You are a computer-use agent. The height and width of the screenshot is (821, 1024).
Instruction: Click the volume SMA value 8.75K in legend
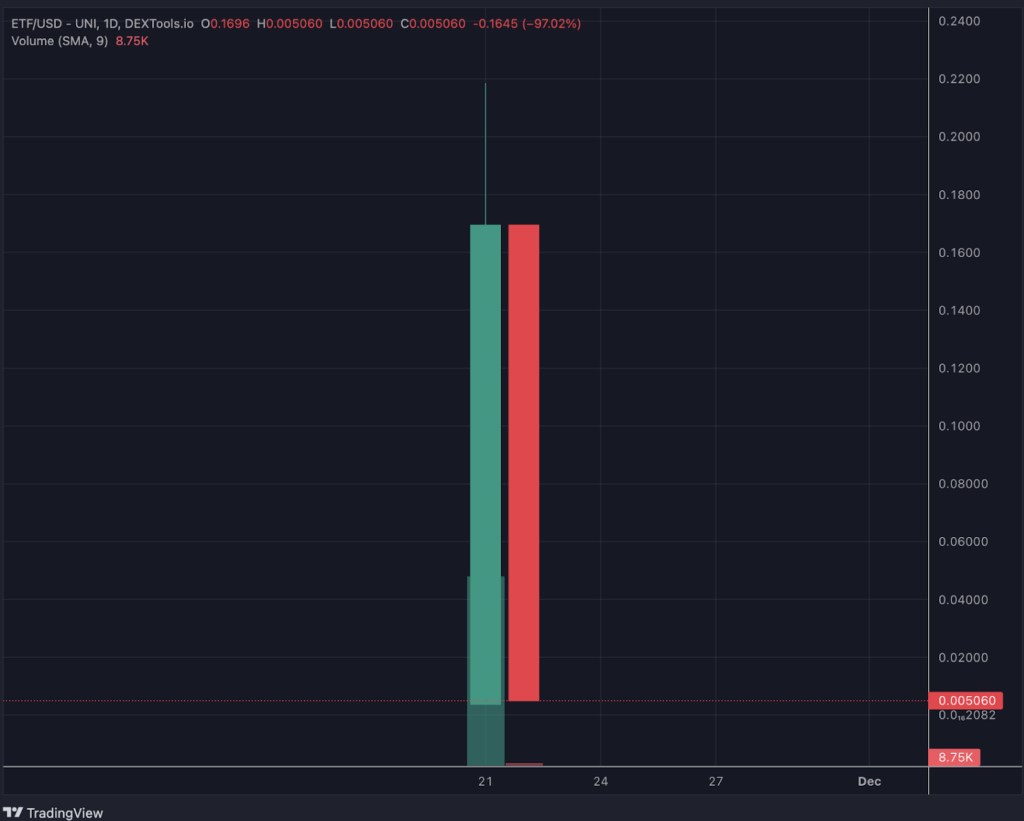coord(132,41)
